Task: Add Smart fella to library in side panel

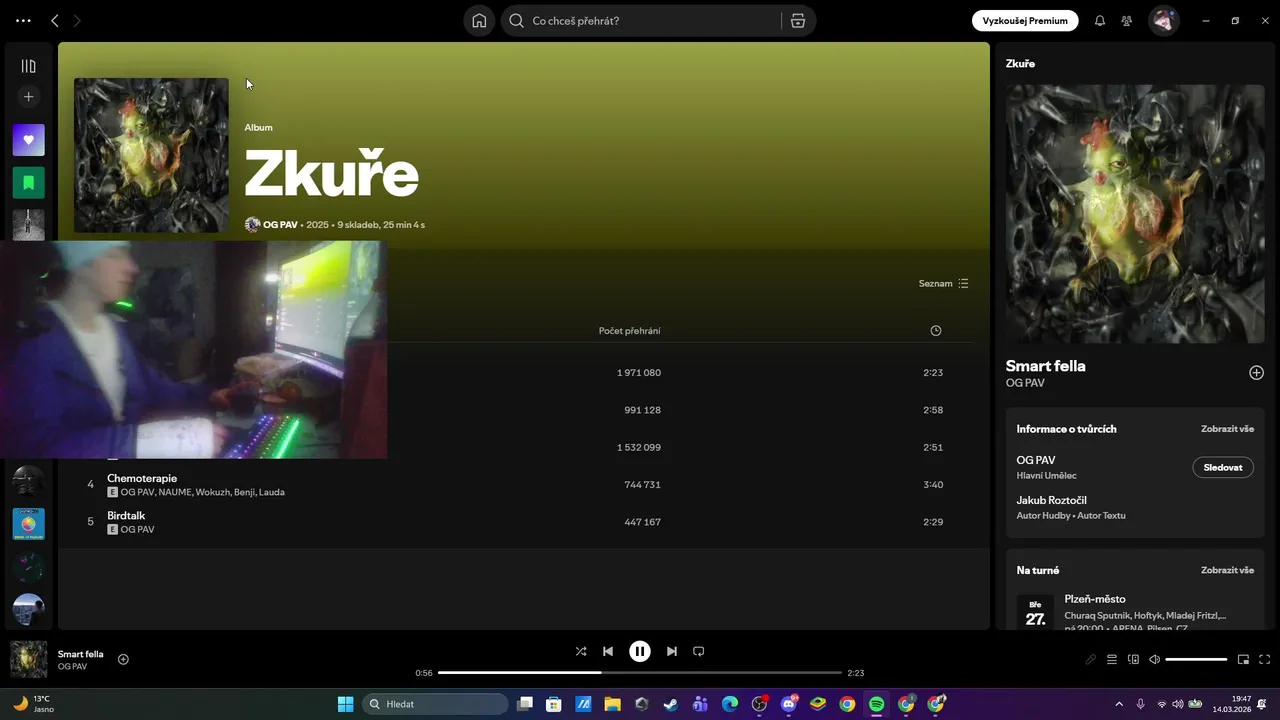Action: (1256, 373)
